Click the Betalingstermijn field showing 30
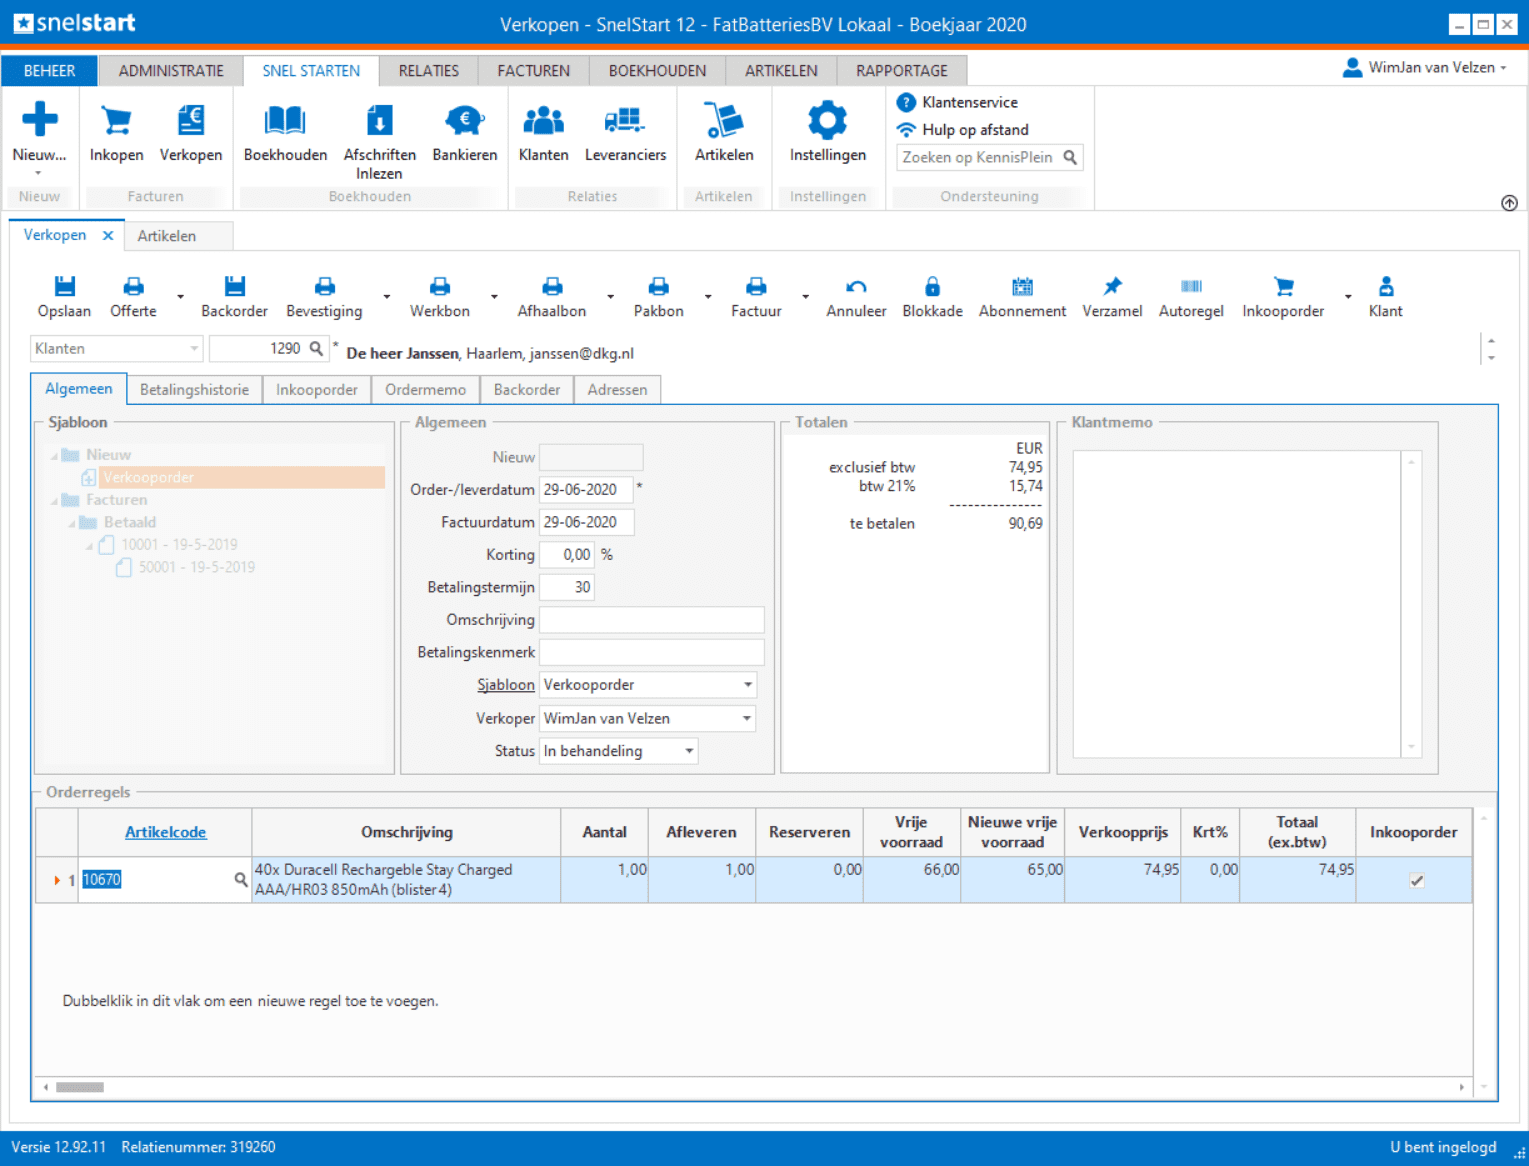 [567, 587]
